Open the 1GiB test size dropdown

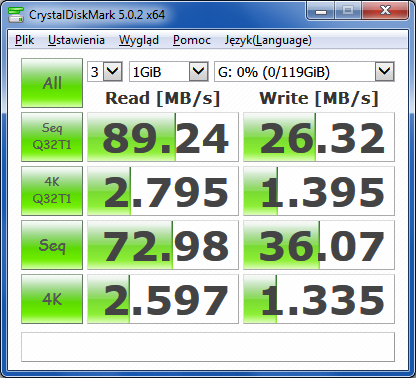click(169, 71)
